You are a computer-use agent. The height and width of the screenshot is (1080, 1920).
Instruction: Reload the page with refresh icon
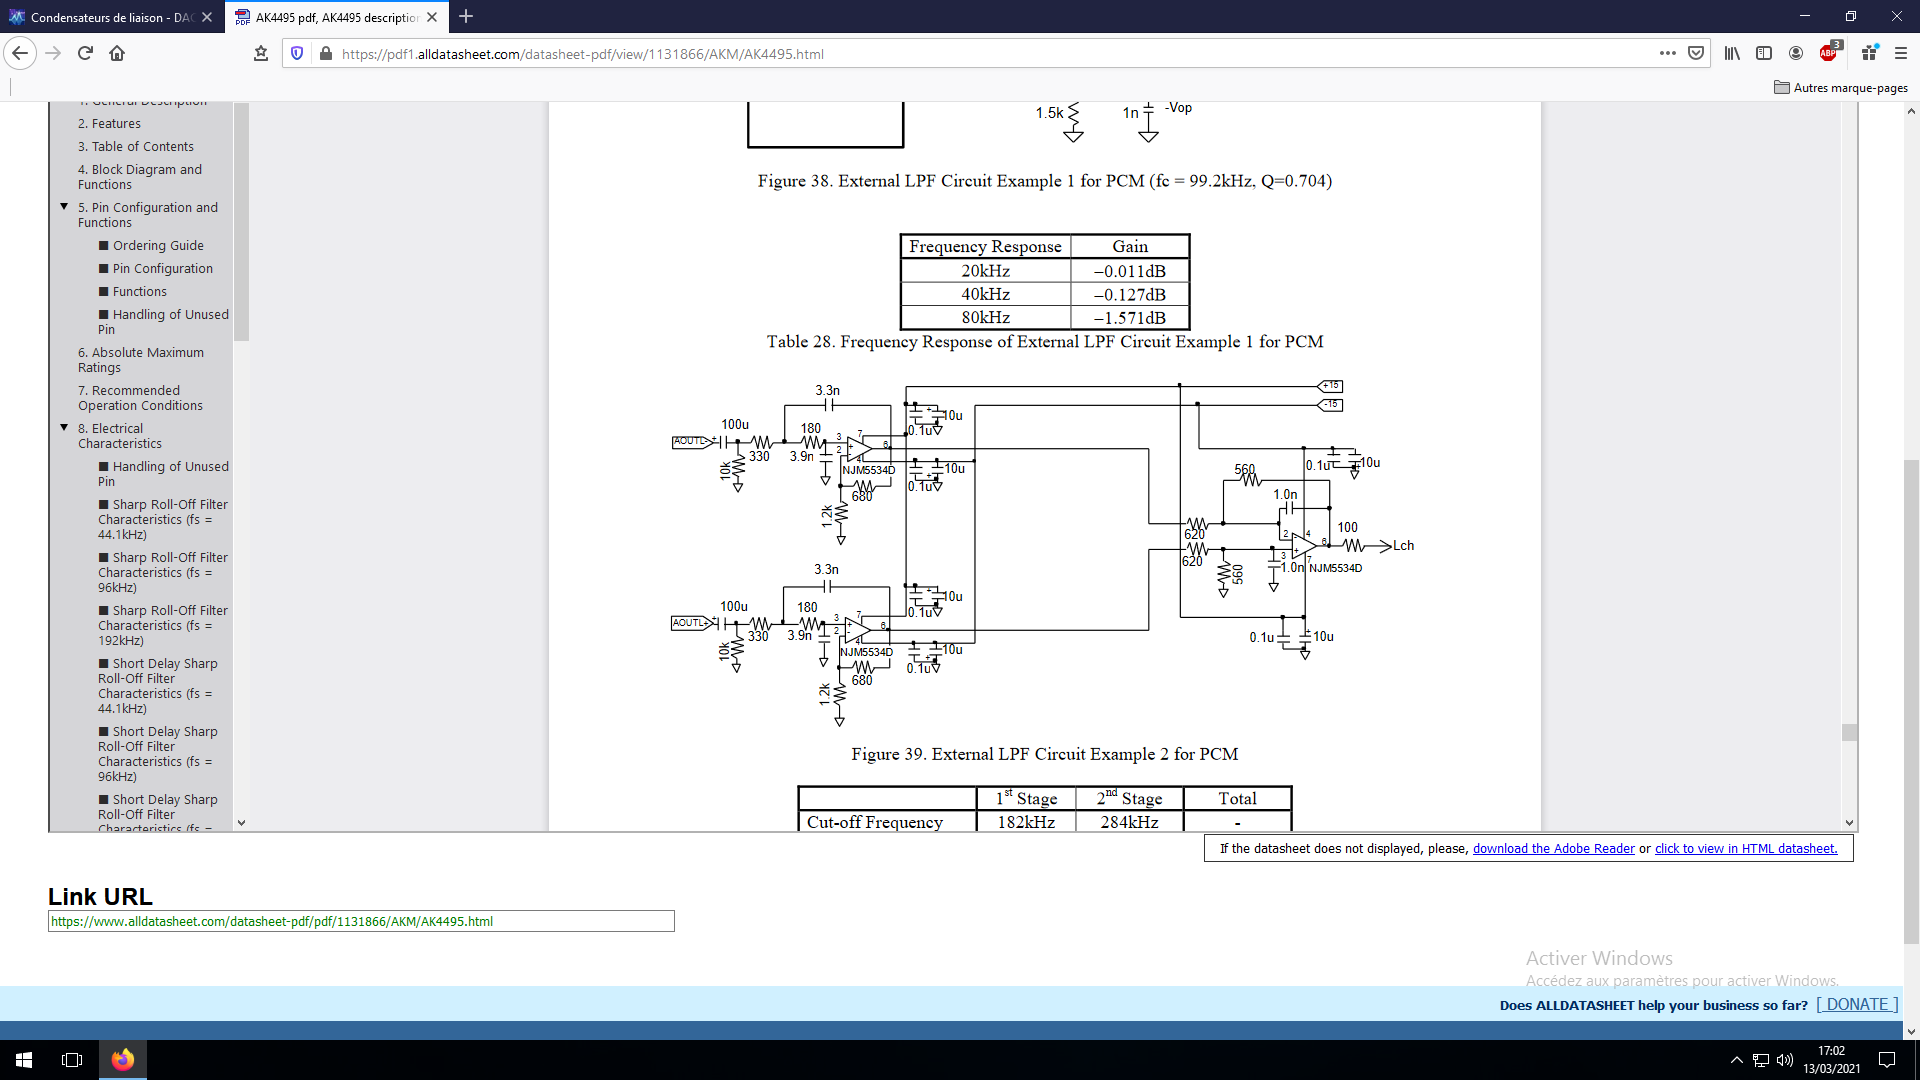[x=85, y=54]
